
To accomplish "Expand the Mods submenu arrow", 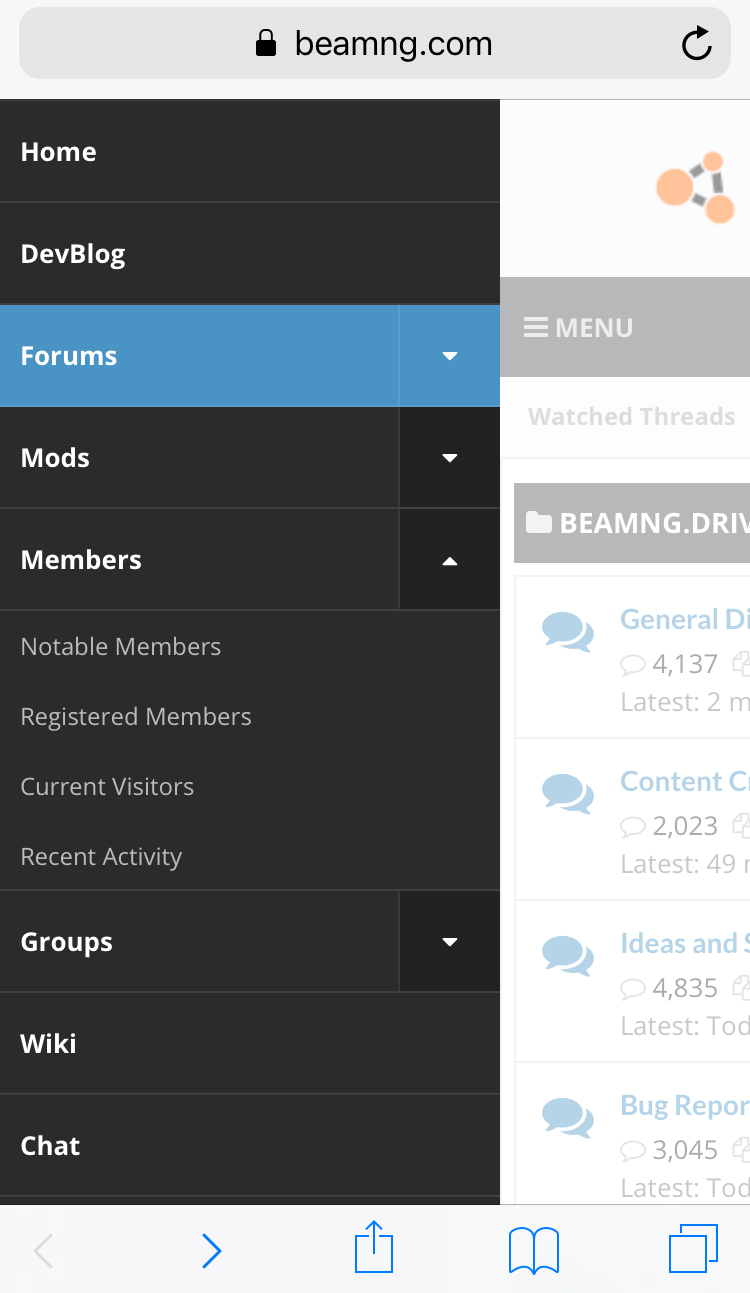I will coord(450,458).
